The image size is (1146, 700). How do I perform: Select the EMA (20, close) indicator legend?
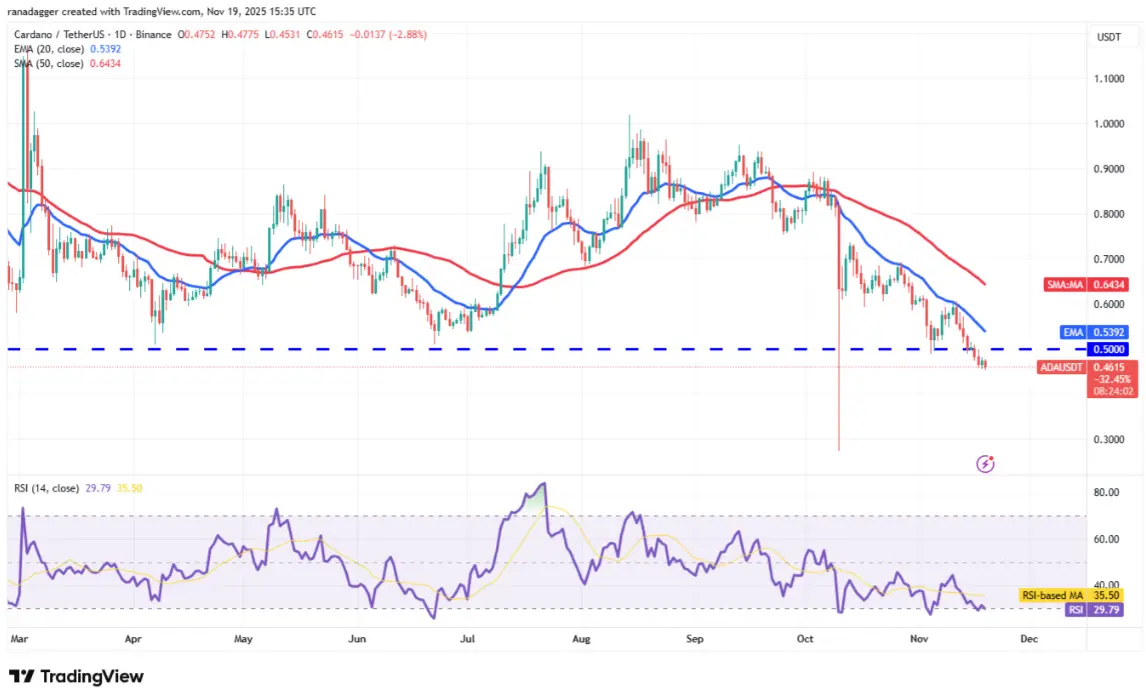point(67,49)
